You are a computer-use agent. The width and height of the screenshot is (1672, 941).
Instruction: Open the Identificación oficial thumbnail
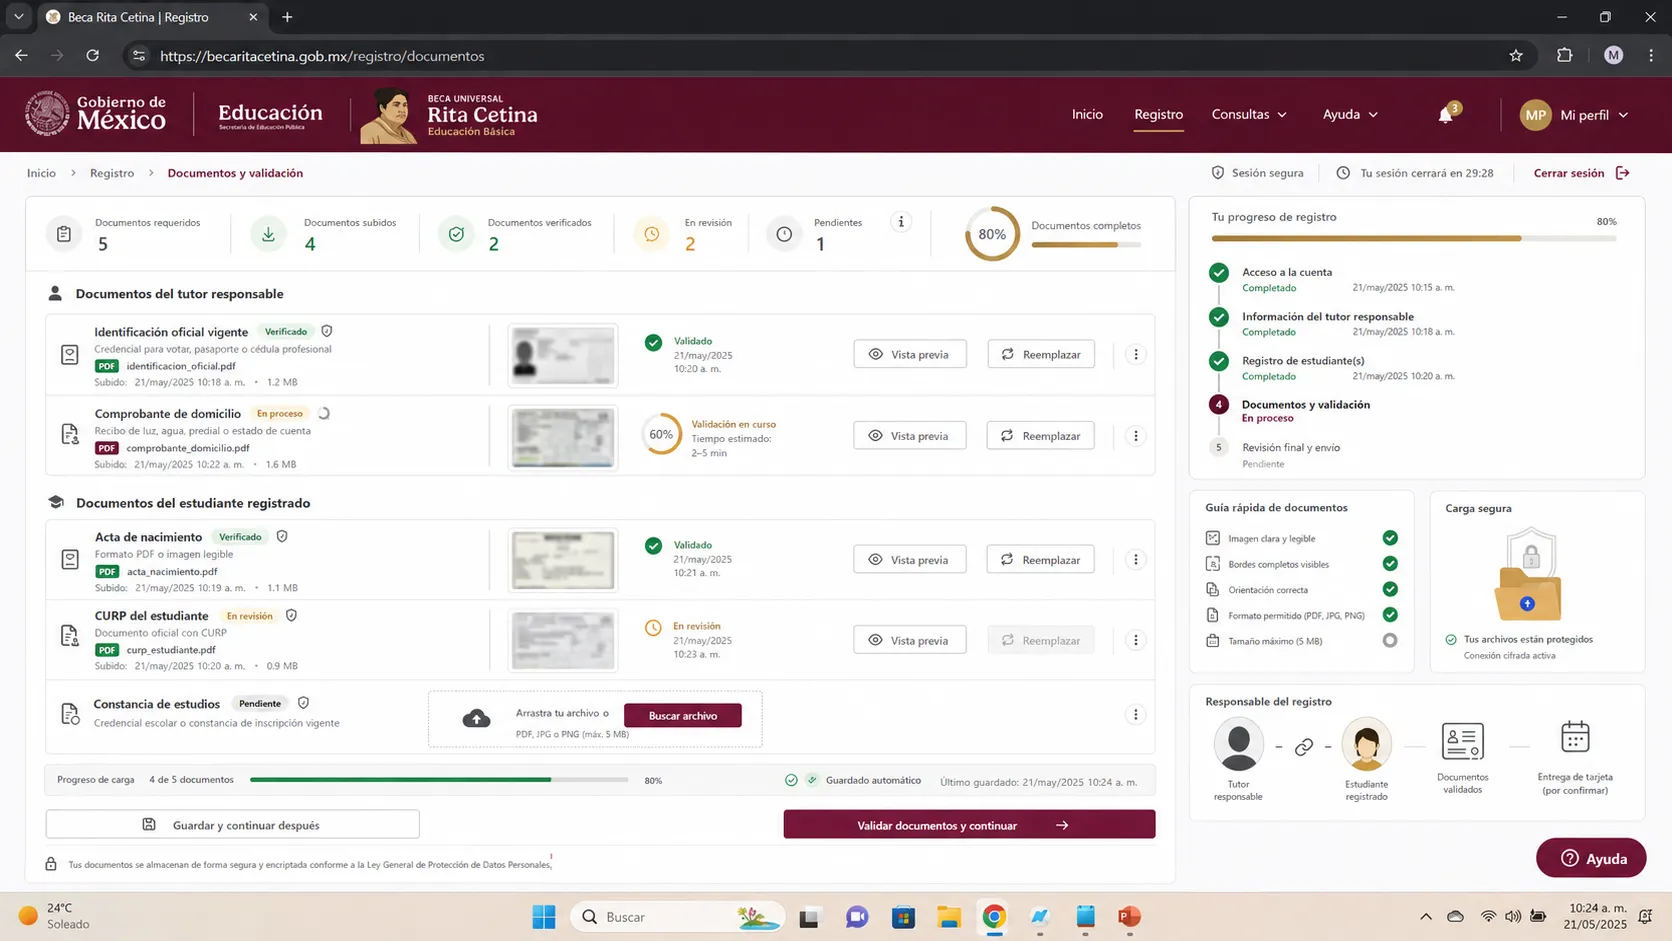click(x=563, y=355)
